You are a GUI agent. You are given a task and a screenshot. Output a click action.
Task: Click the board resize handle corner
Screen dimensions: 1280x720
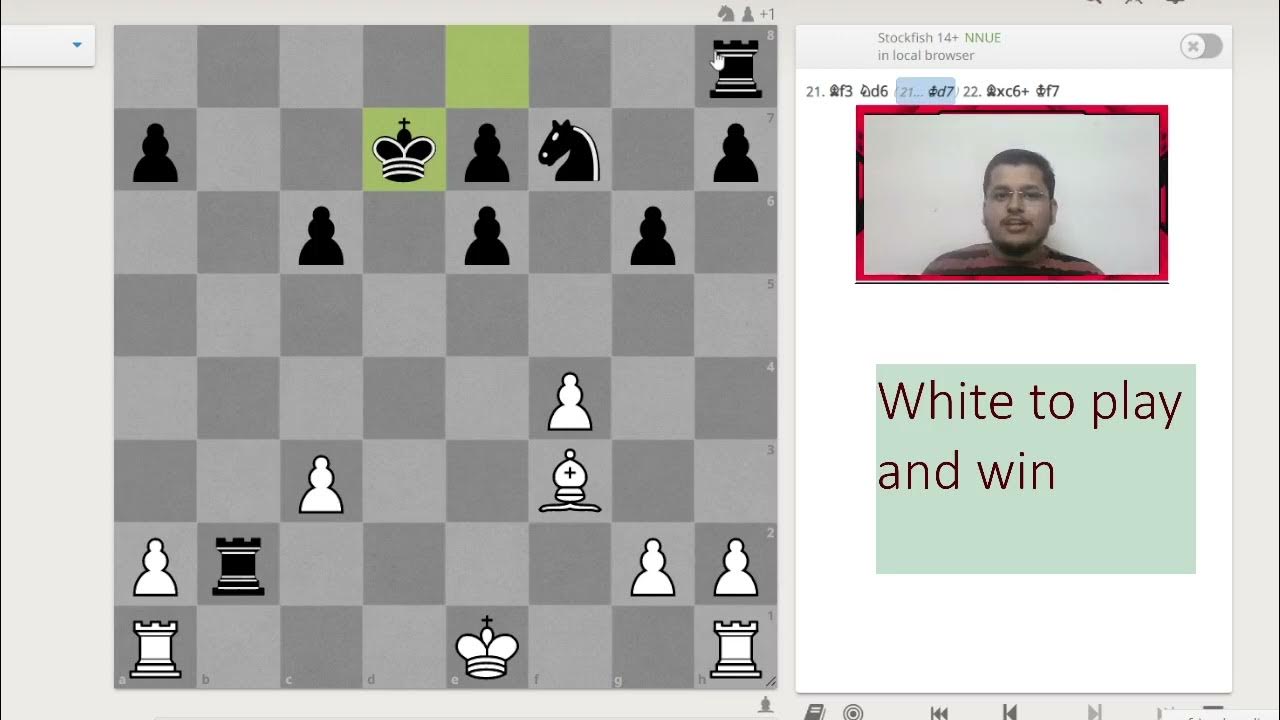[771, 681]
